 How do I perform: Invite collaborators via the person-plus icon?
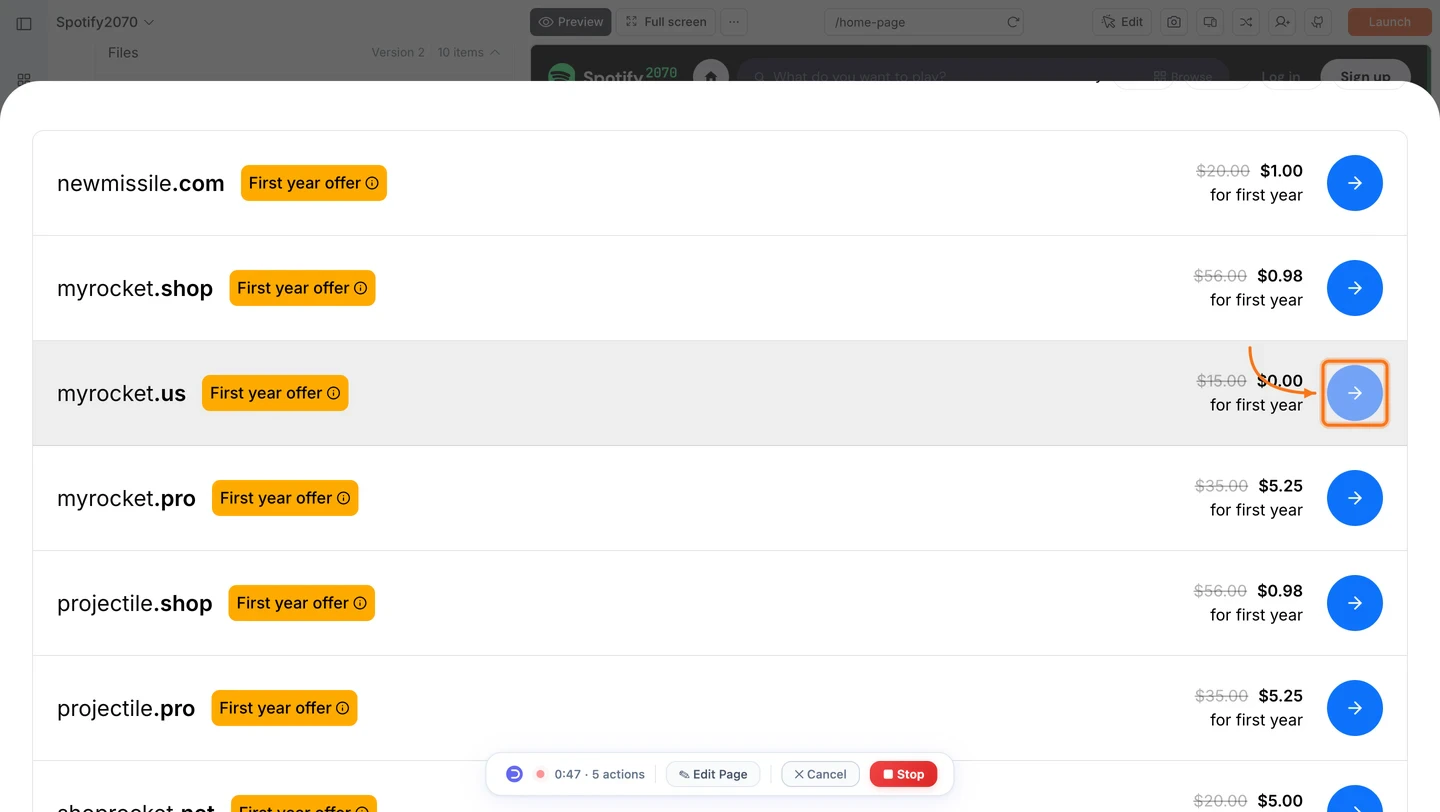pos(1282,21)
